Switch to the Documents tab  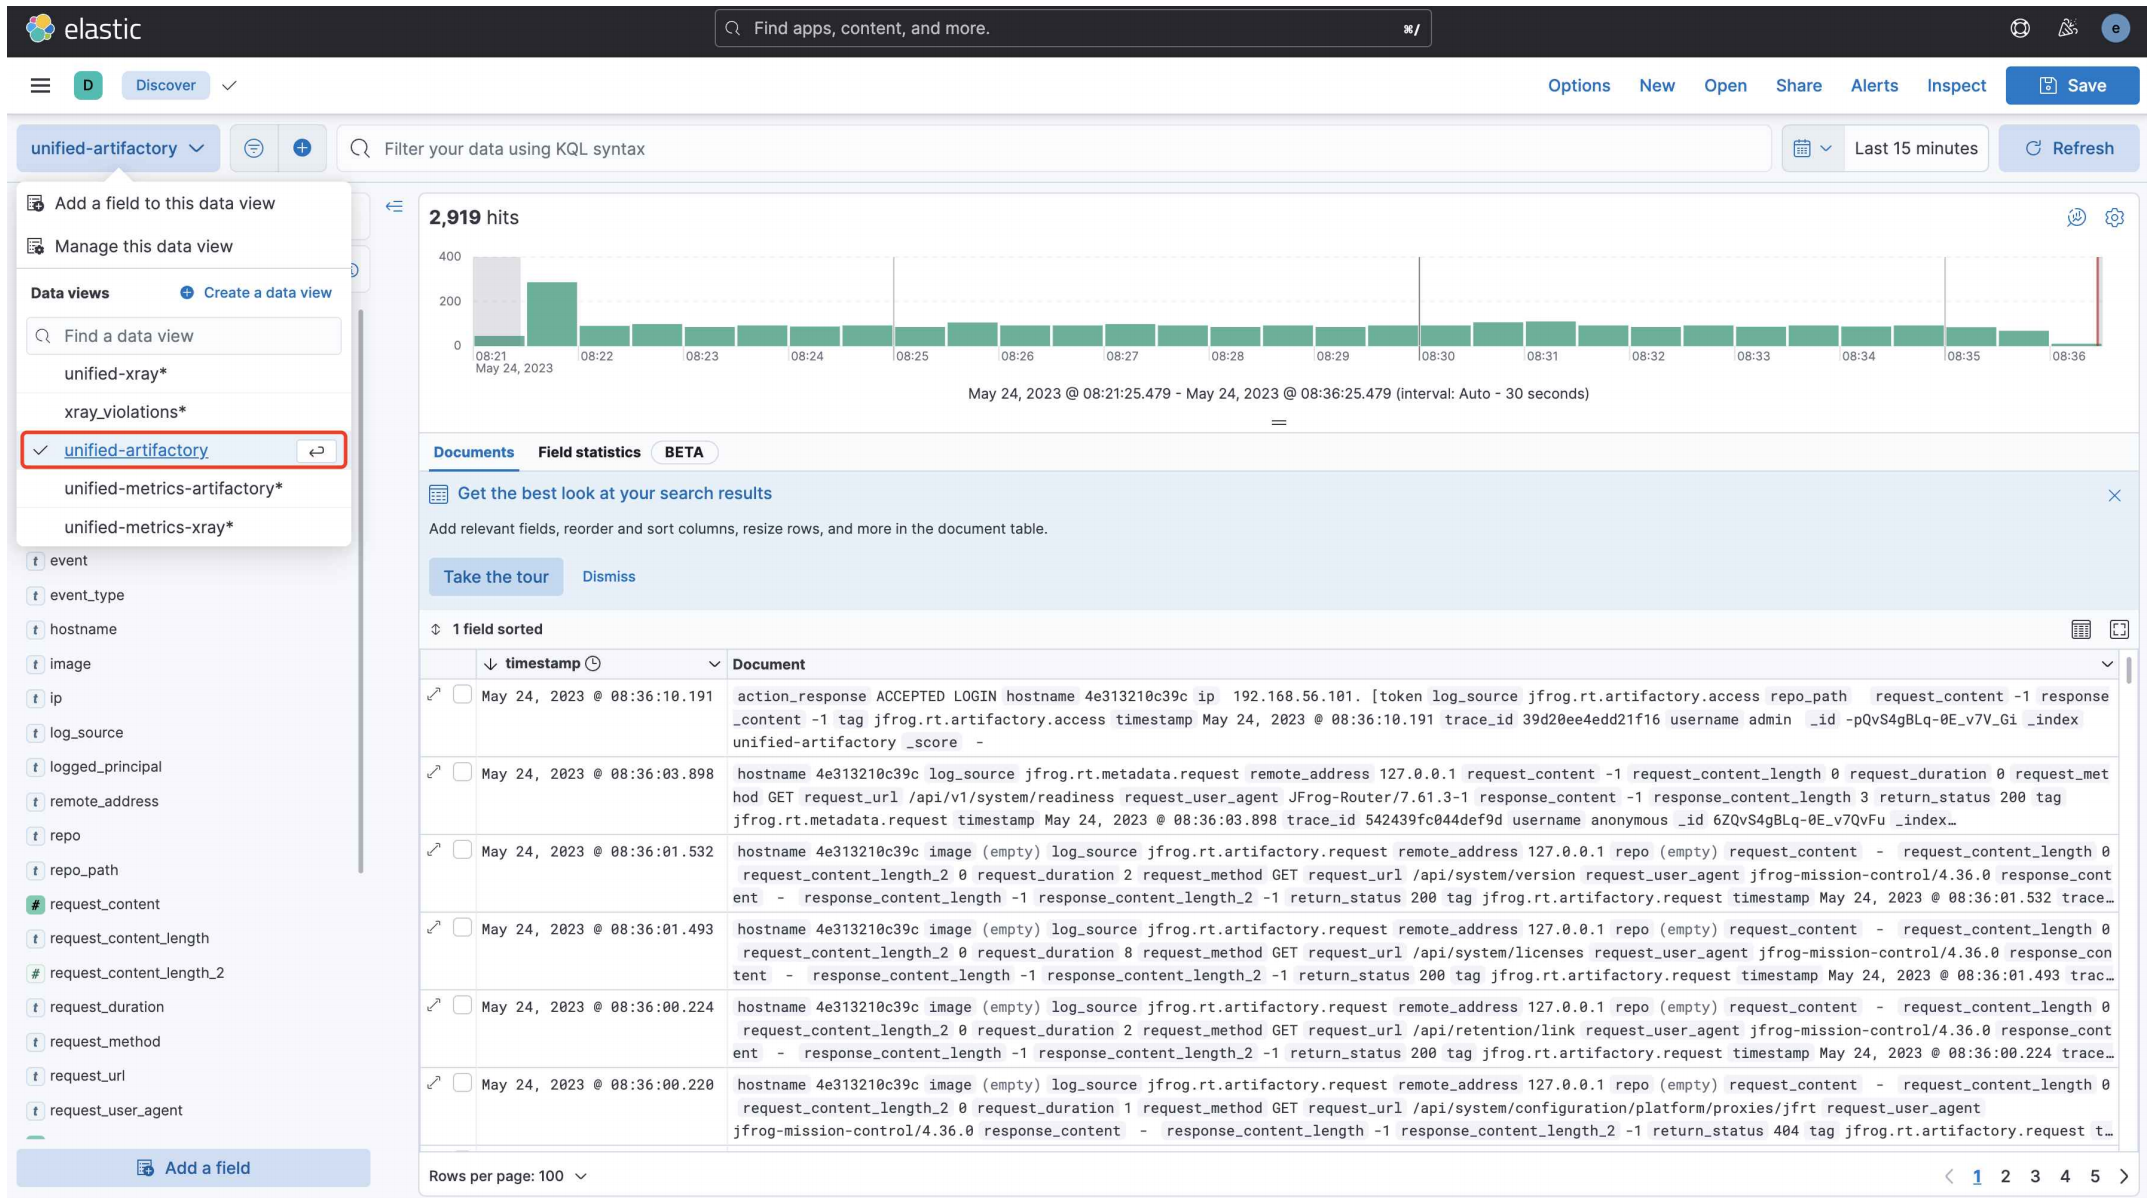click(x=473, y=452)
